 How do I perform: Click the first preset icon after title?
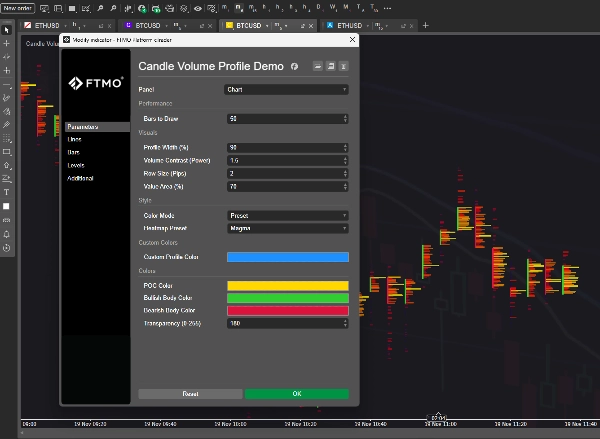coord(318,67)
